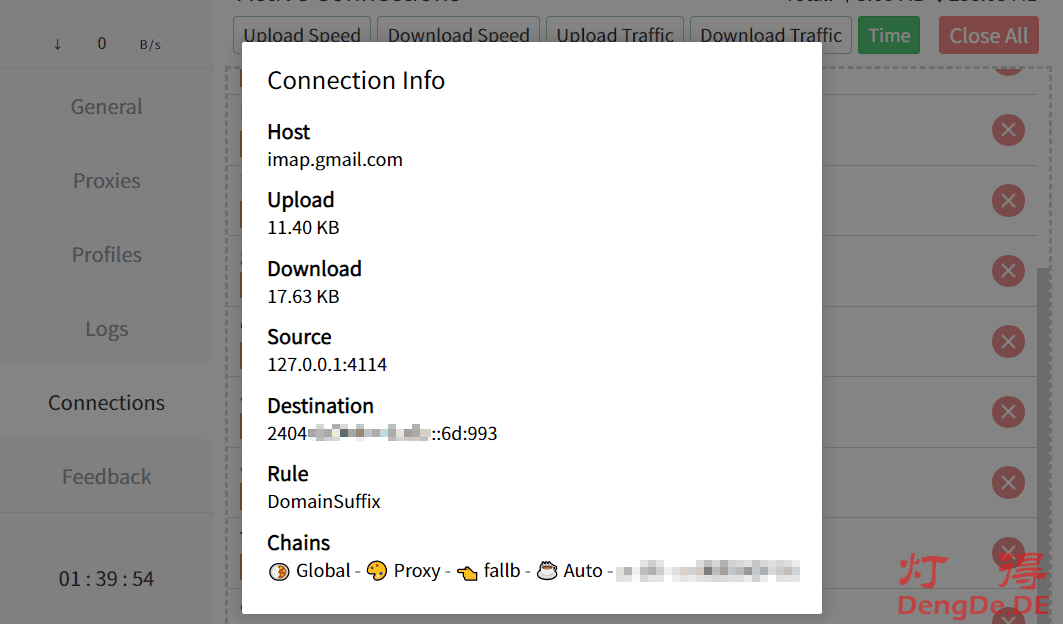Click the 01:39:54 running timer
Viewport: 1063px width, 624px height.
coord(106,579)
